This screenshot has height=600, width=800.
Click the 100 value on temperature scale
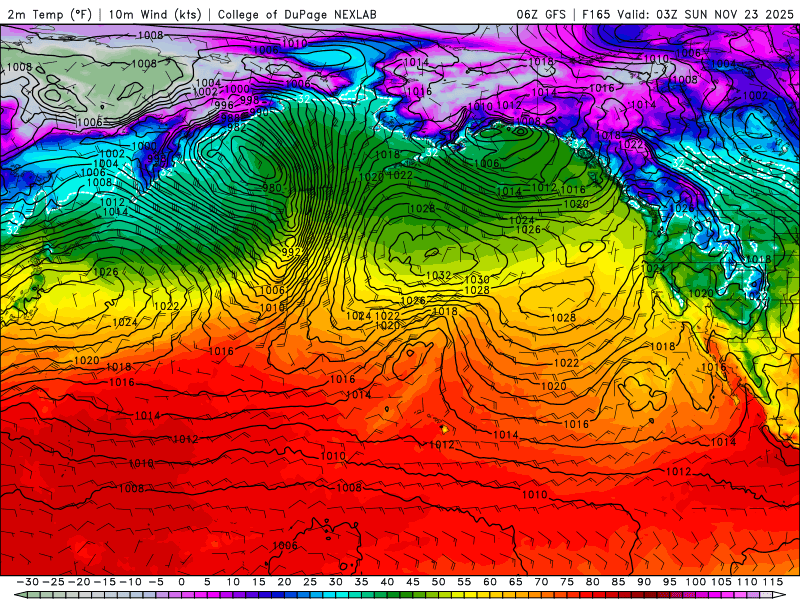(x=695, y=582)
